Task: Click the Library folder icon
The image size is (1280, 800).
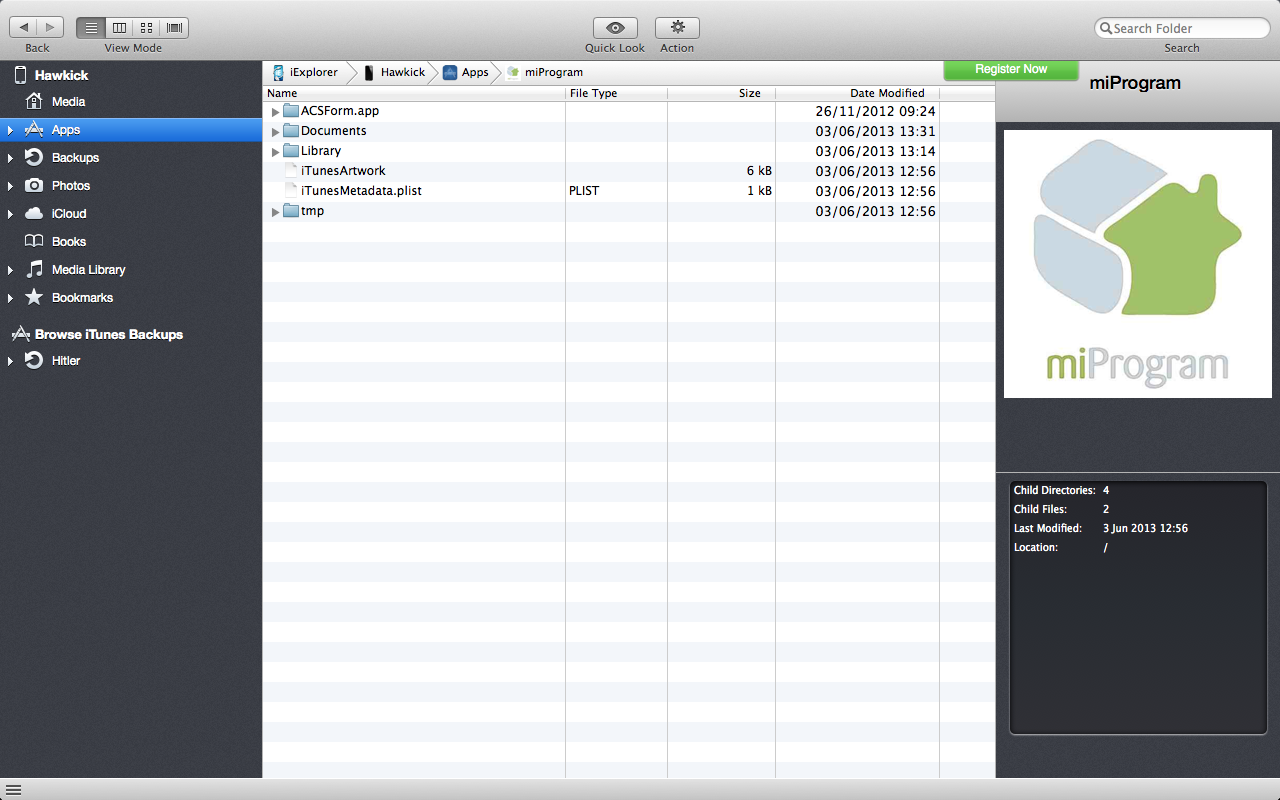Action: point(291,151)
